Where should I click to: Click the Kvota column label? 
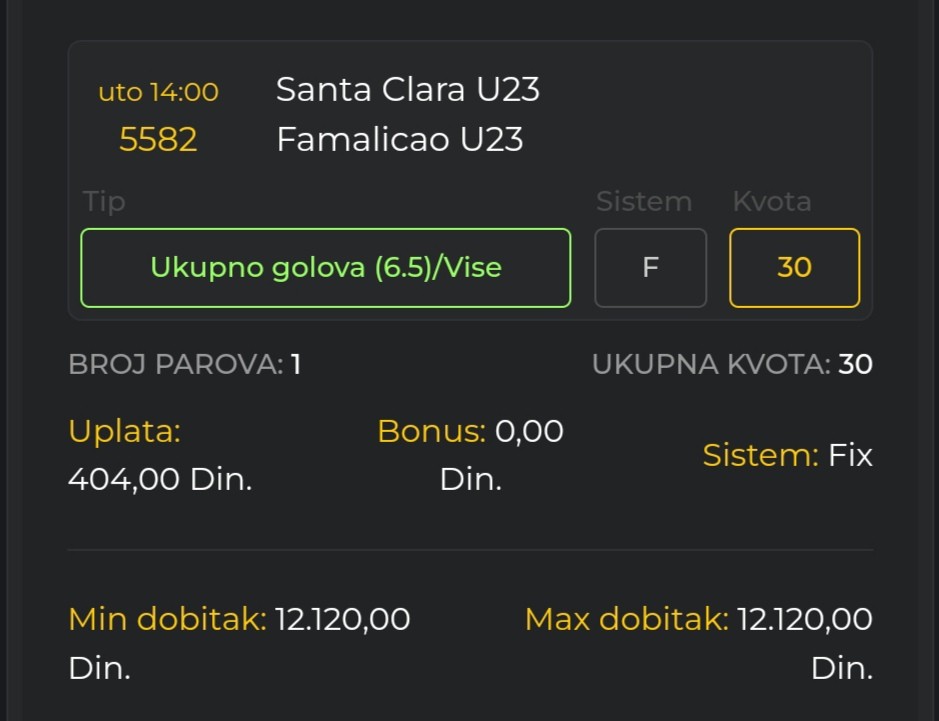771,202
